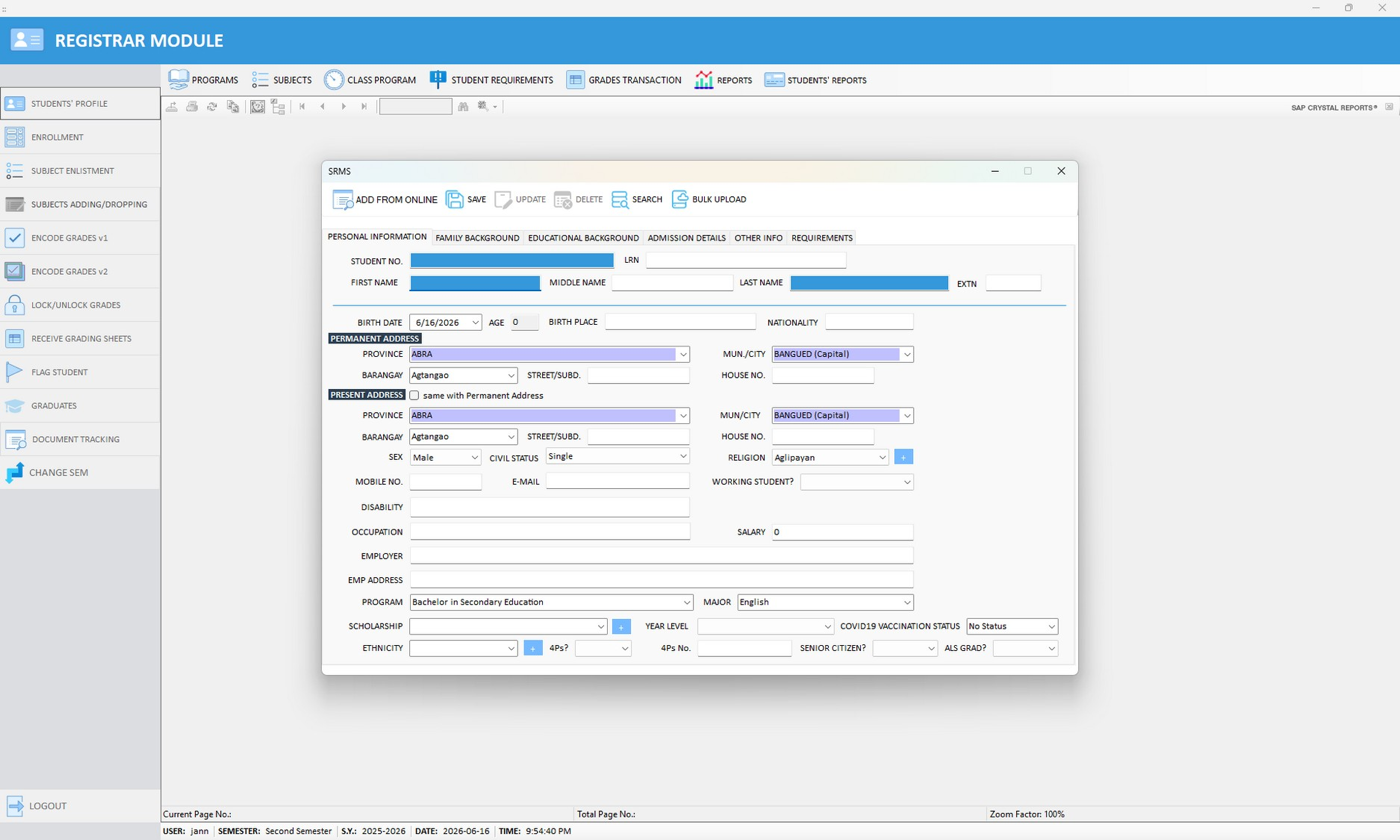Click the plus button beside Scholarship
Viewport: 1400px width, 840px height.
tap(622, 626)
